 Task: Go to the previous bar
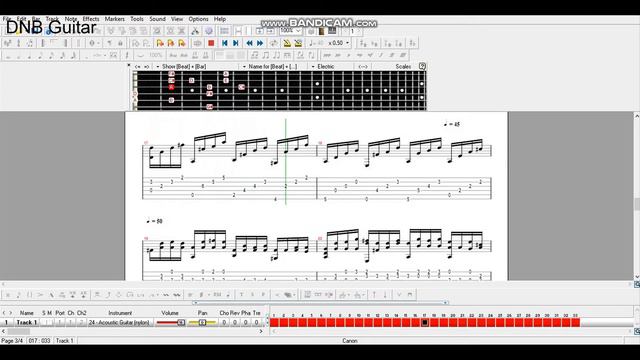249,43
